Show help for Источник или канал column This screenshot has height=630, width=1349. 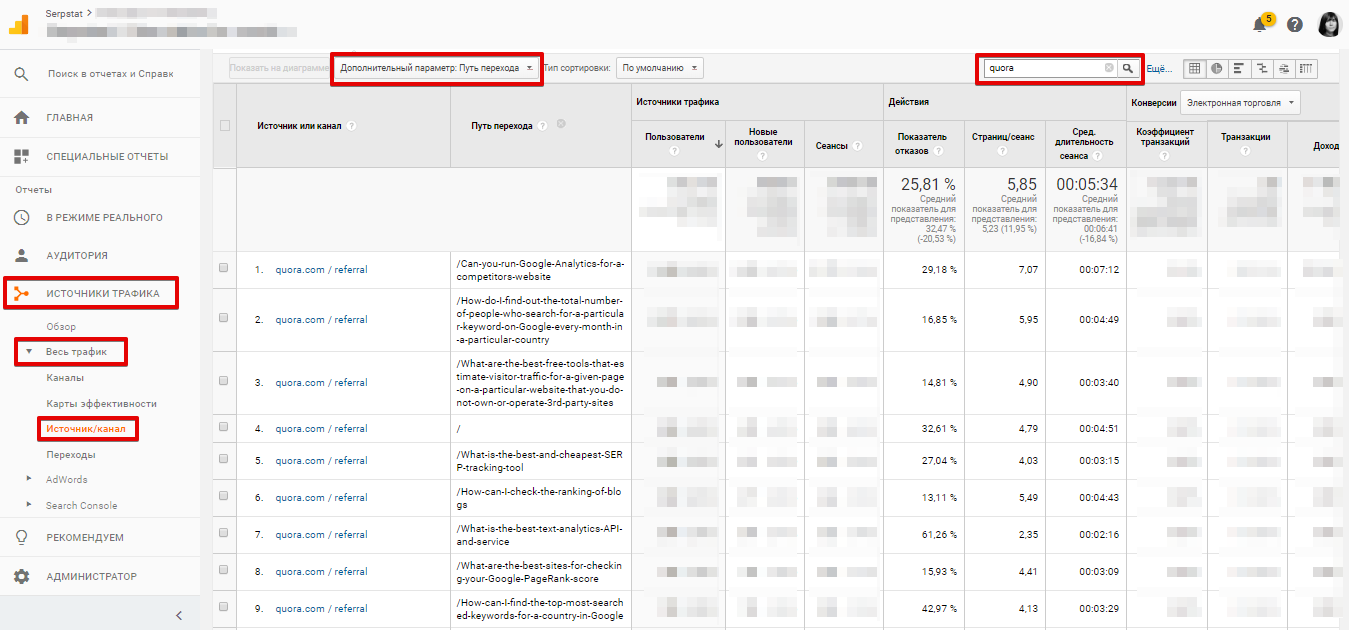tap(352, 126)
